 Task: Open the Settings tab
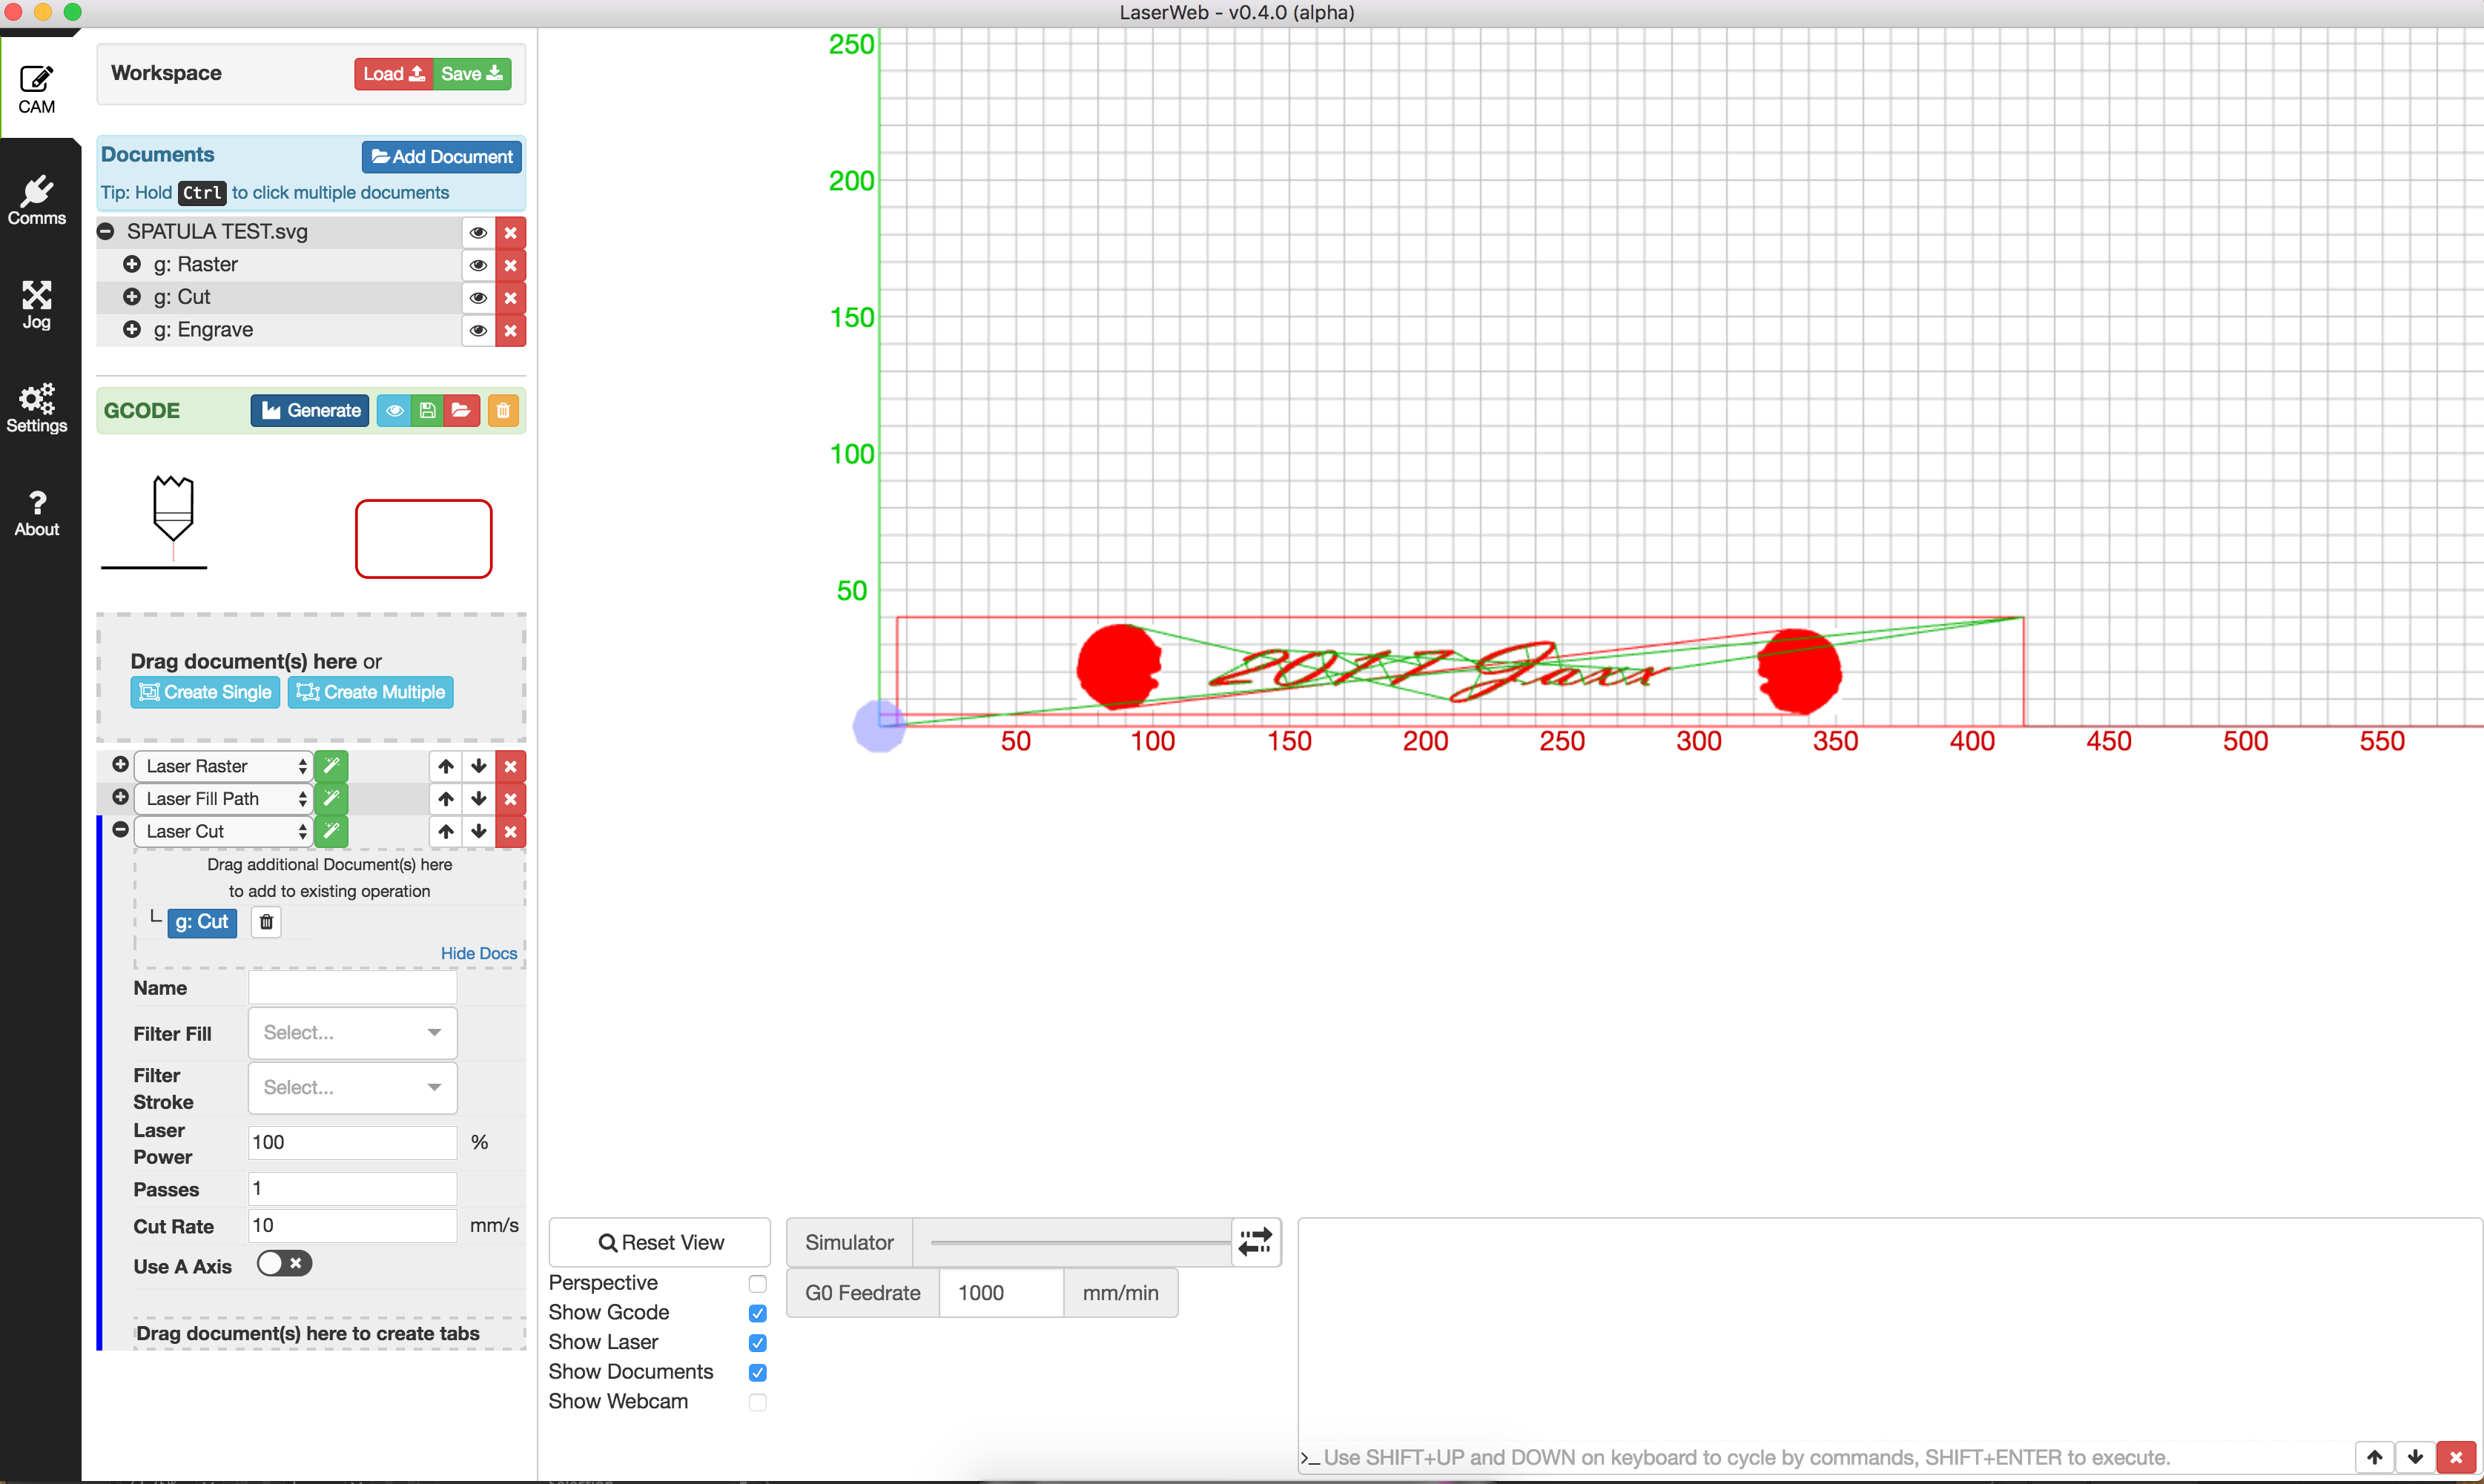pos(37,408)
